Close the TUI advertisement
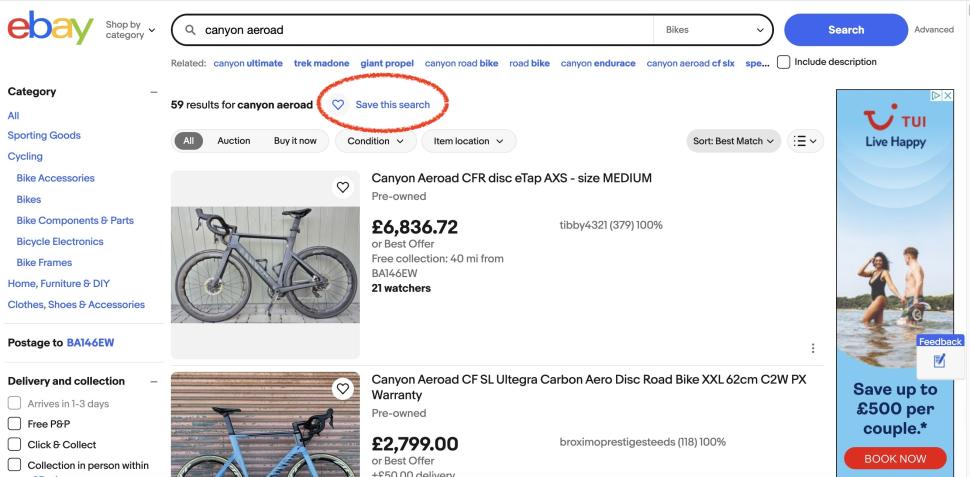This screenshot has height=477, width=970. pyautogui.click(x=948, y=95)
